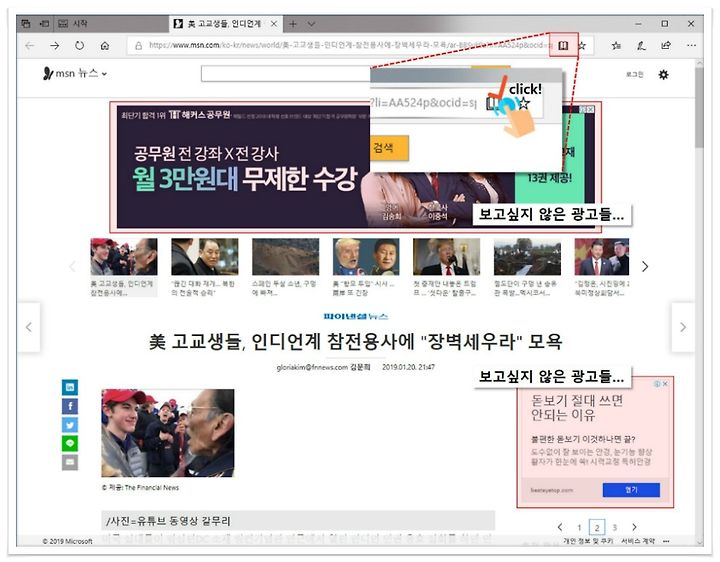
Task: Open the Trump speaking news thumbnail
Action: point(446,257)
